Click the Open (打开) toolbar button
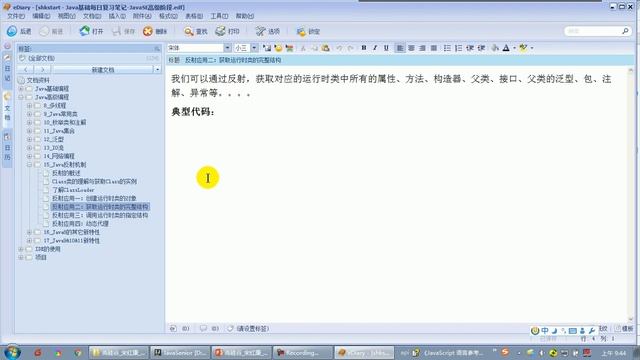The width and height of the screenshot is (640, 360). [91, 31]
